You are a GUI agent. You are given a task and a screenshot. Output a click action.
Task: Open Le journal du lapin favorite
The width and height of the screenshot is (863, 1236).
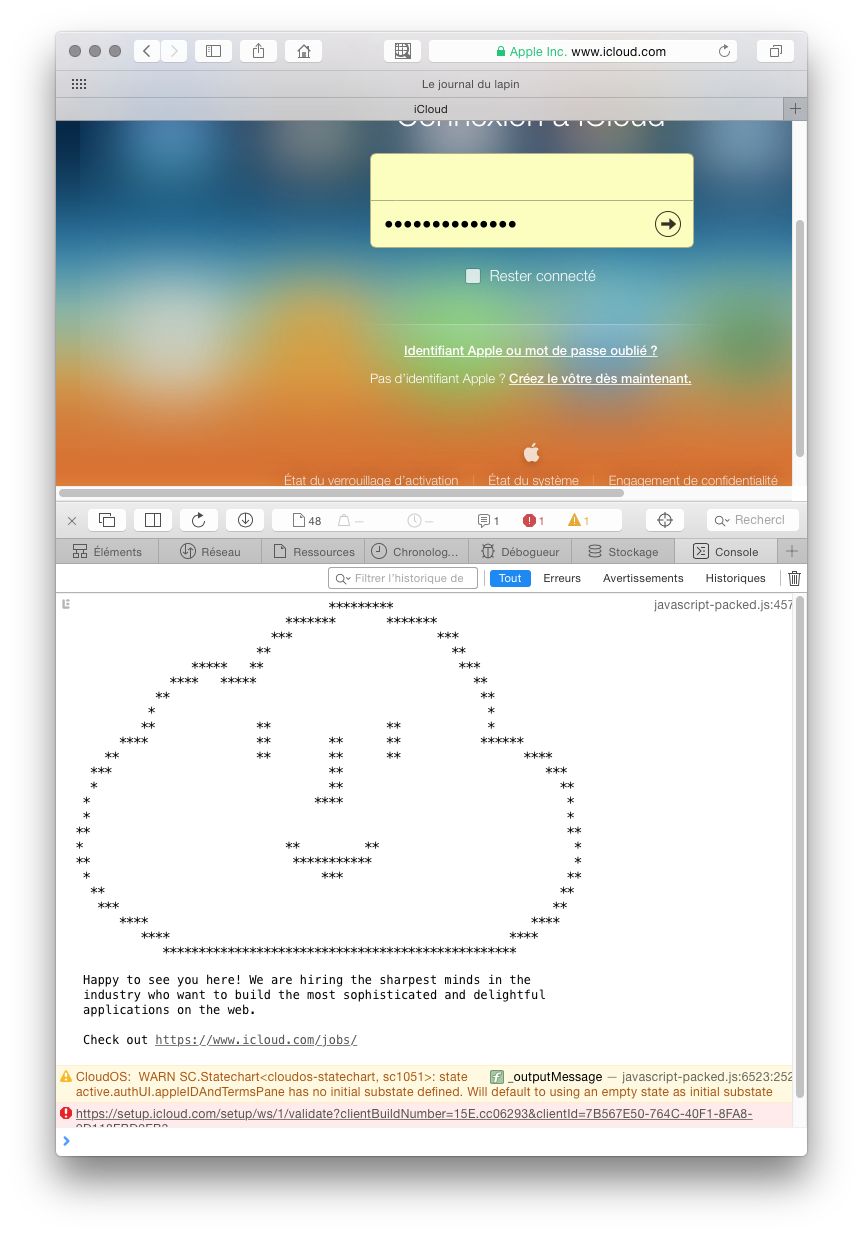471,84
